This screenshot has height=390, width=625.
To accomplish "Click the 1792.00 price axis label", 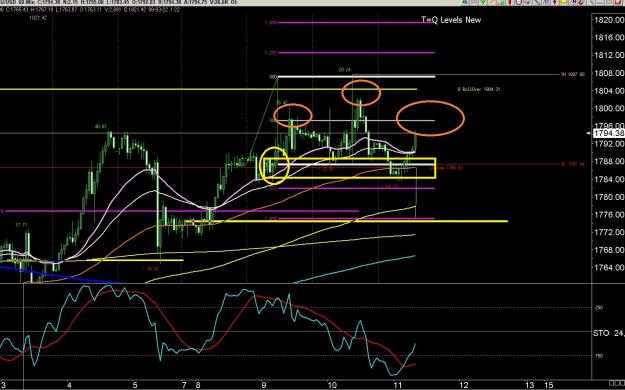I will point(609,144).
